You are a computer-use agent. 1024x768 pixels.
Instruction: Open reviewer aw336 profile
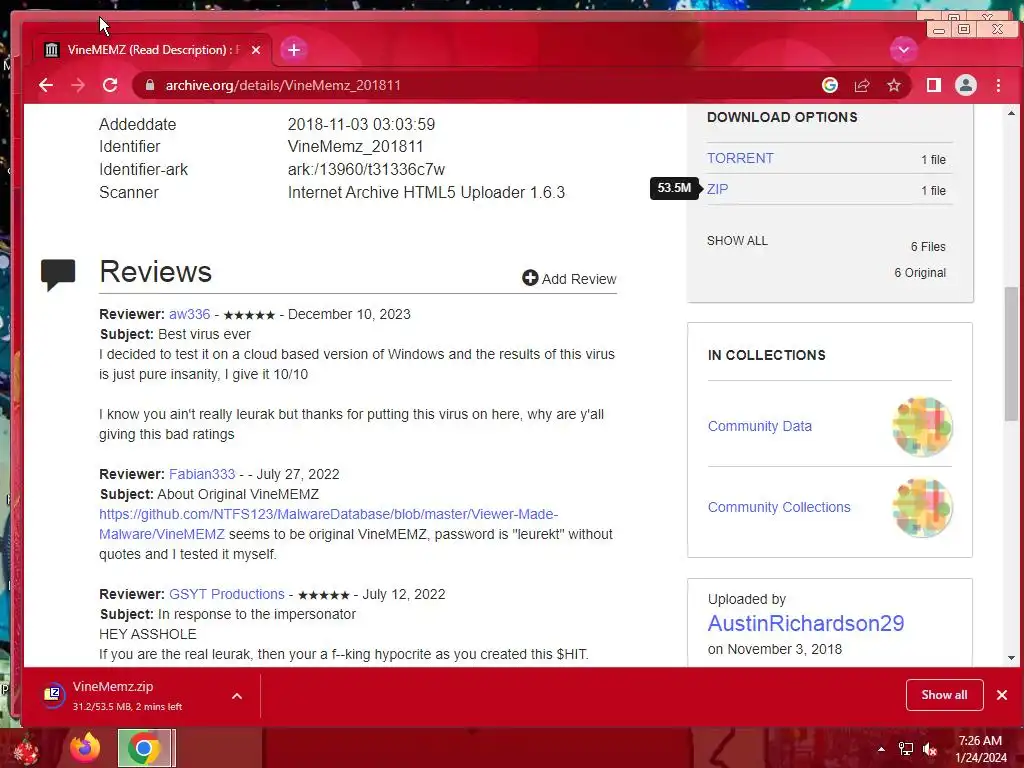click(189, 314)
